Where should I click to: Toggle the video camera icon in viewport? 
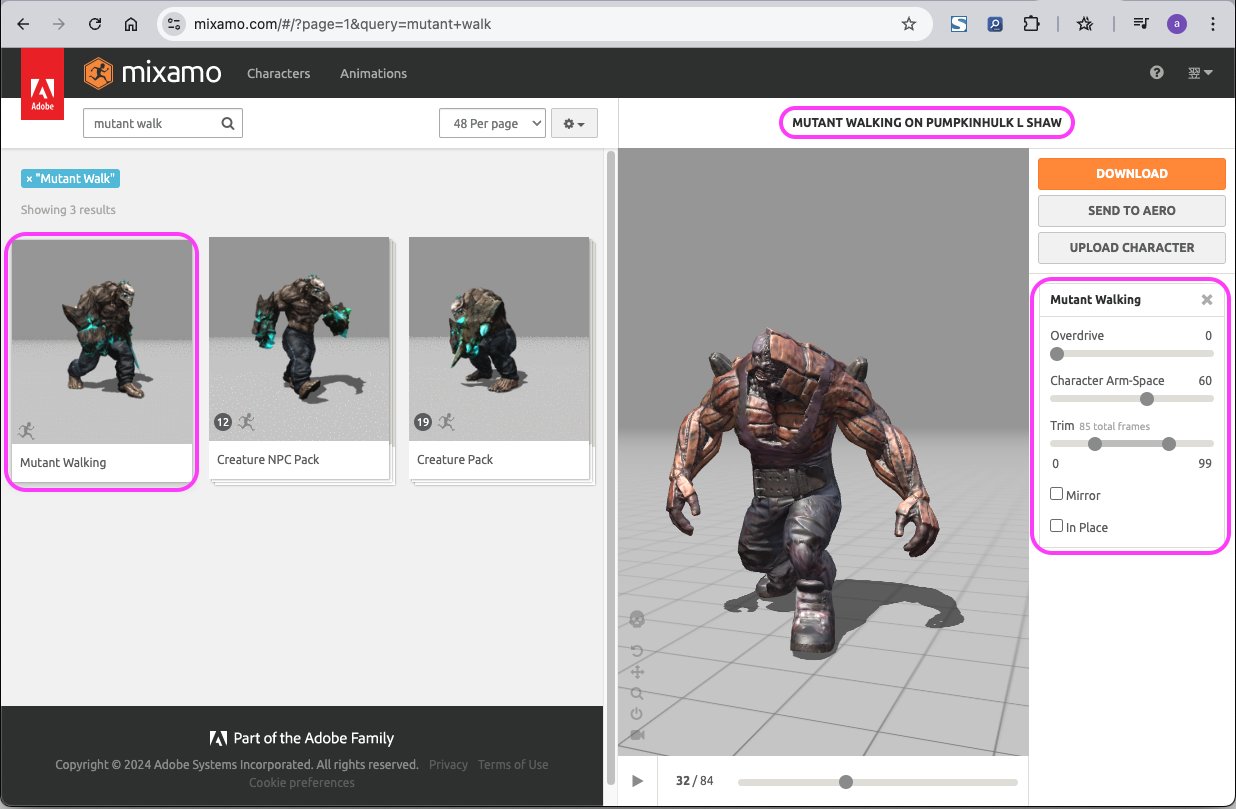637,735
